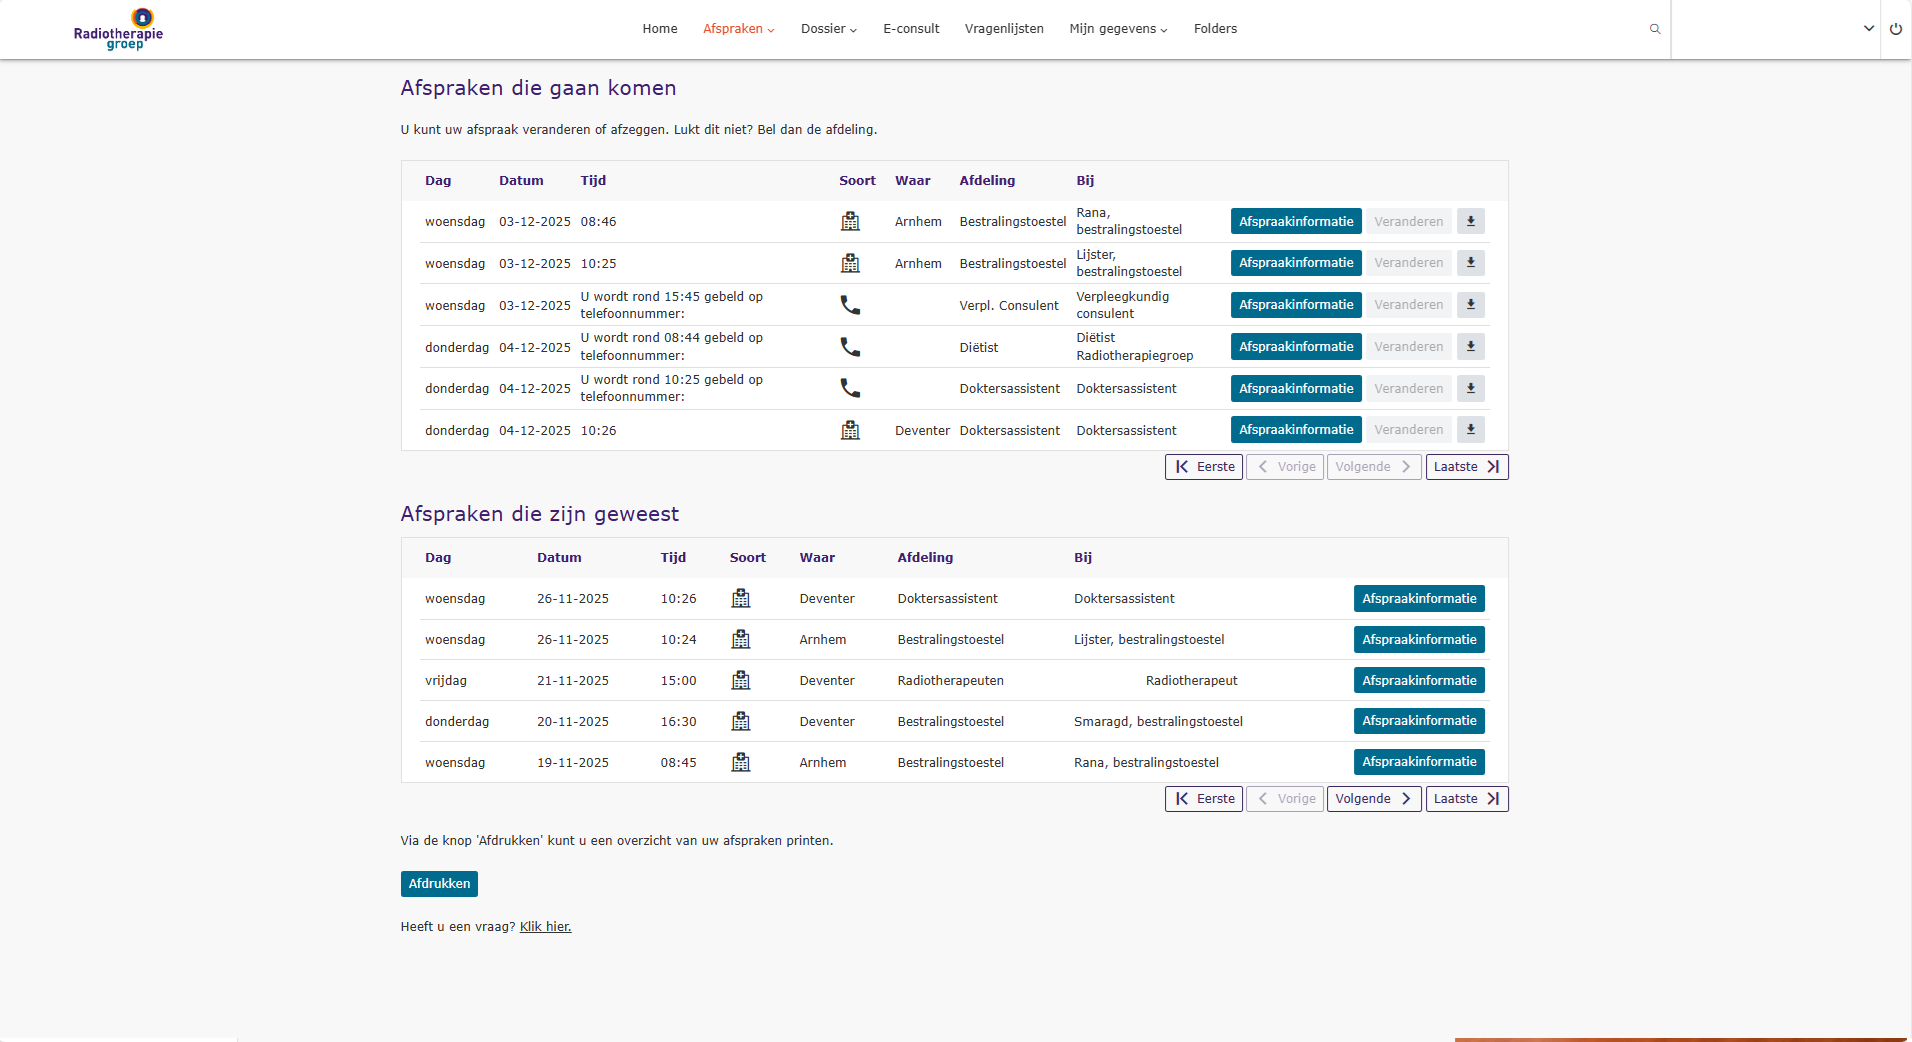Viewport: 1912px width, 1042px height.
Task: Open the Folders menu item
Action: click(1215, 29)
